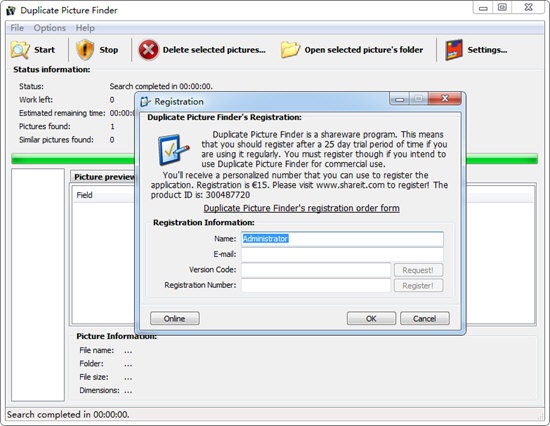Click 'Folder:' label in Picture Information
Viewport: 550px width, 426px height.
coord(92,364)
